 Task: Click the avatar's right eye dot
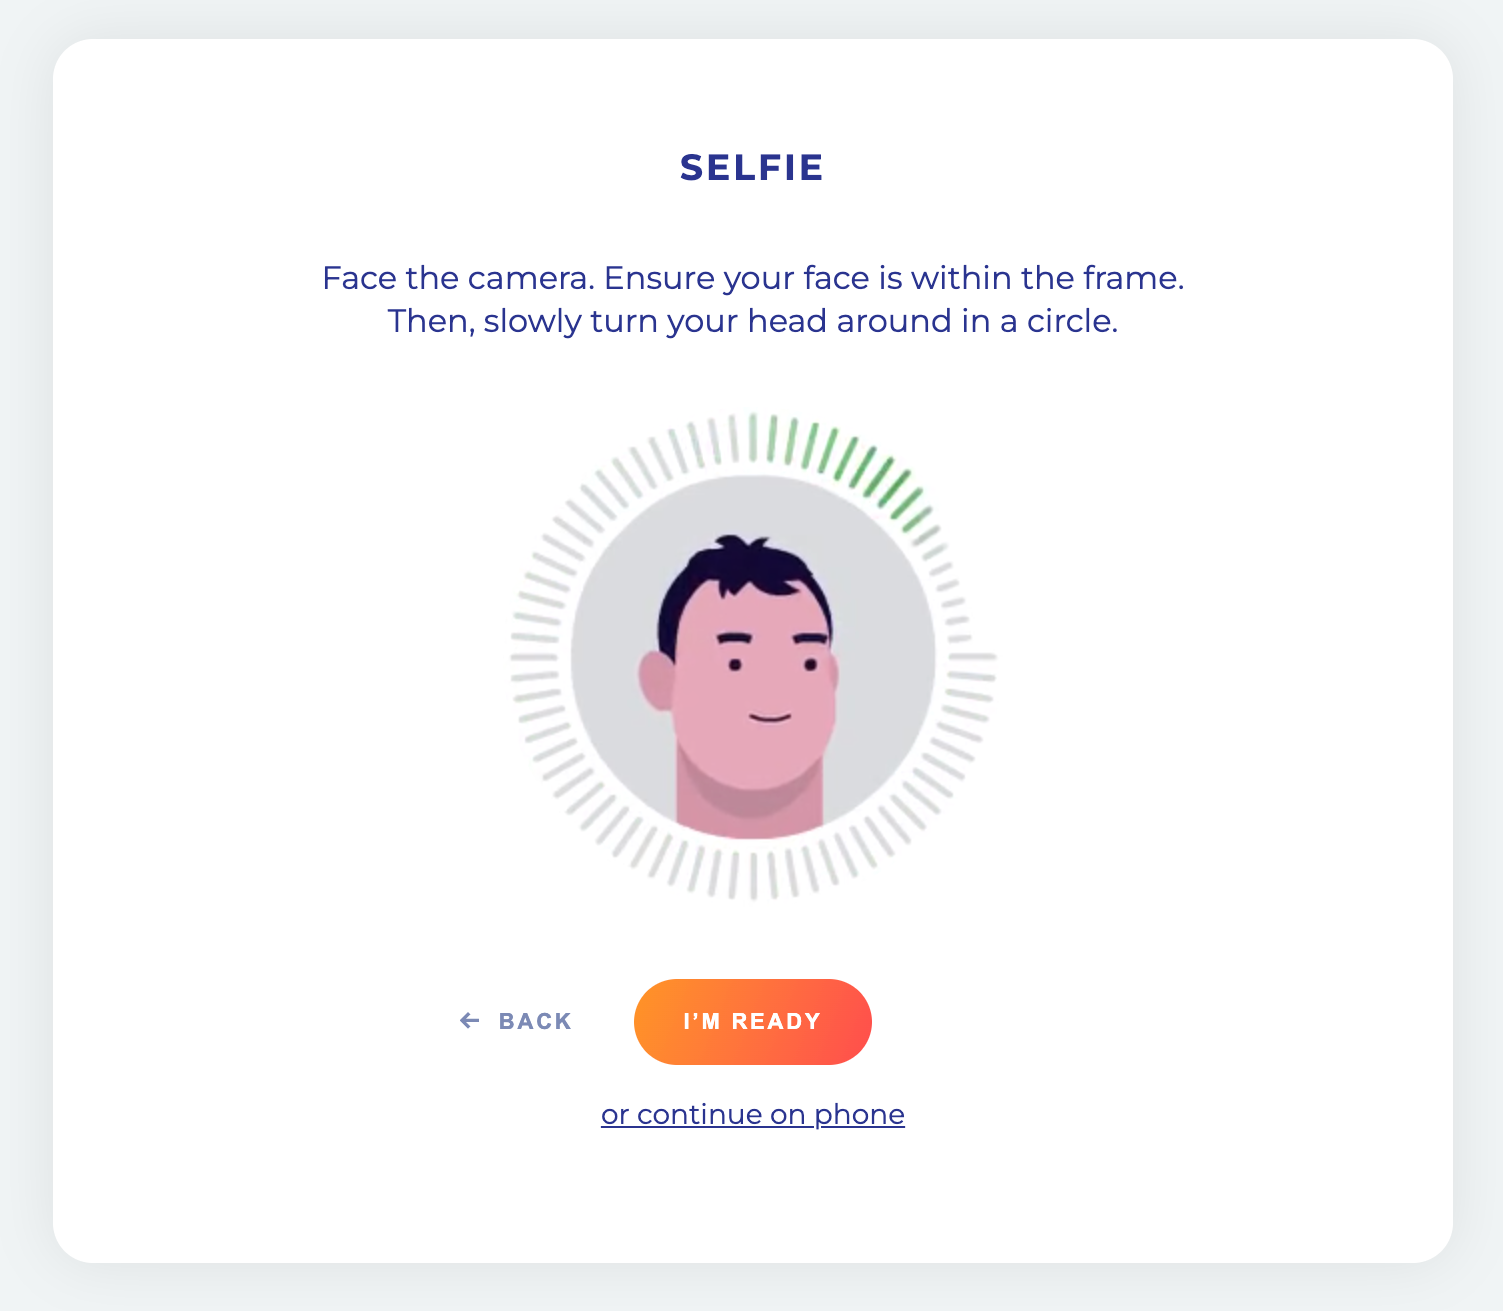(x=810, y=664)
